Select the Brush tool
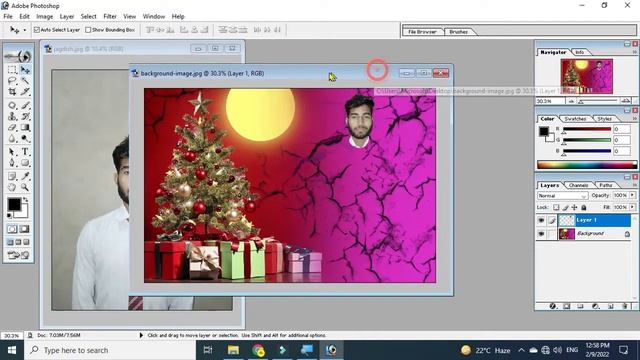The image size is (640, 360). (25, 105)
